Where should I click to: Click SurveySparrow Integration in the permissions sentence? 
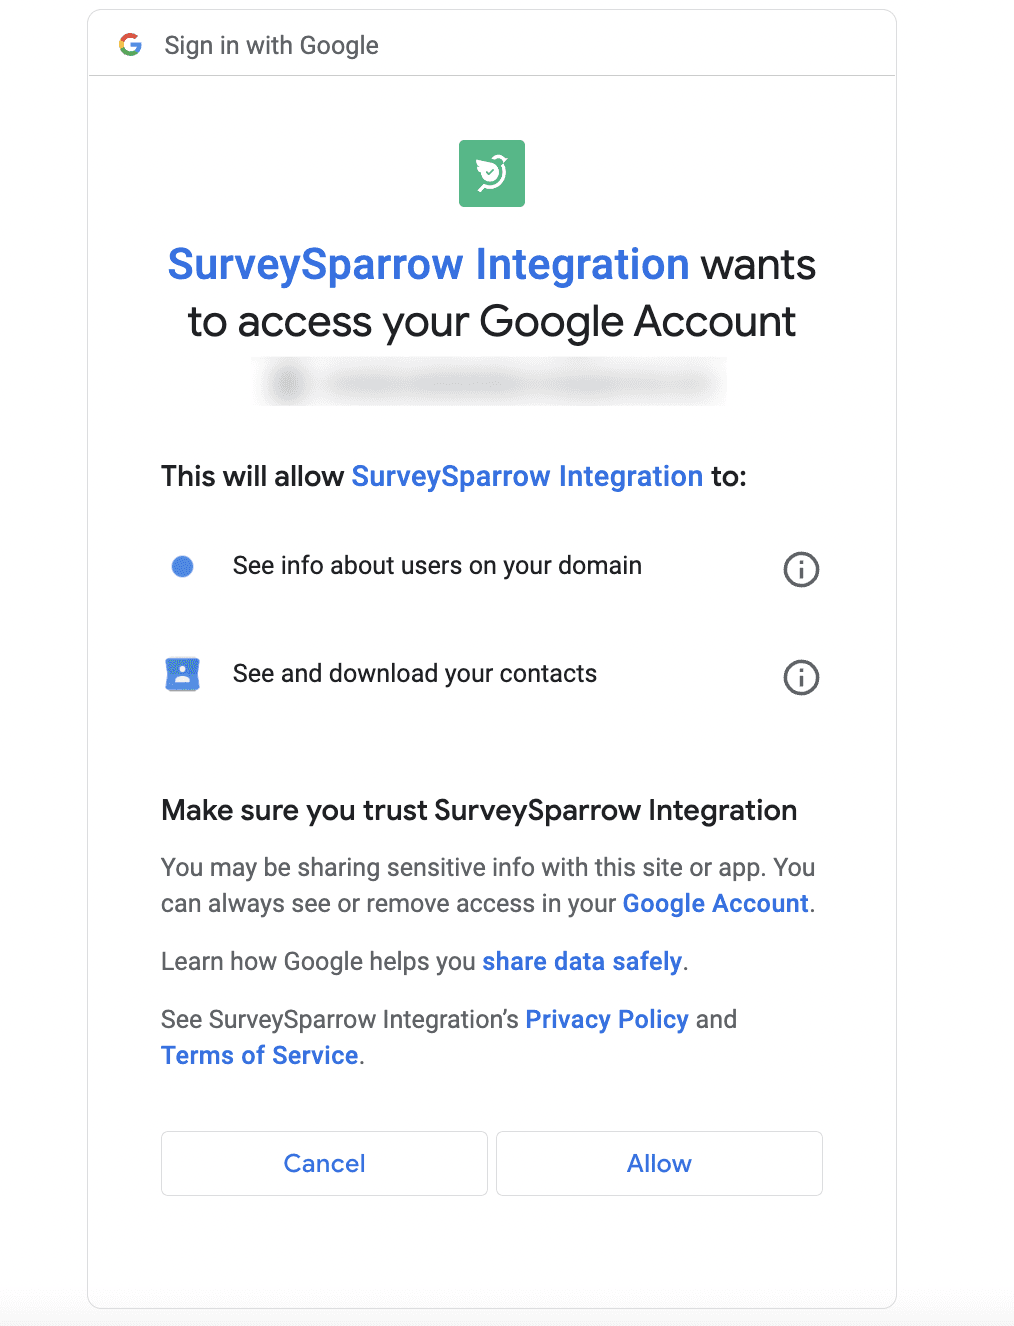click(527, 476)
